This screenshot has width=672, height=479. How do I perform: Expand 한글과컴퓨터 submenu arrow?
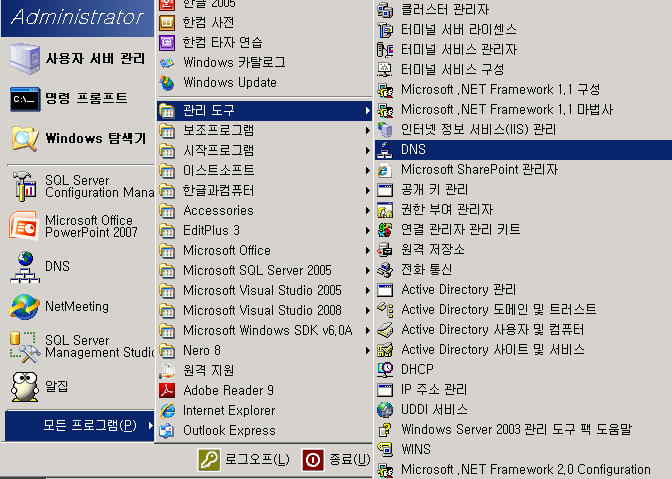pyautogui.click(x=367, y=190)
